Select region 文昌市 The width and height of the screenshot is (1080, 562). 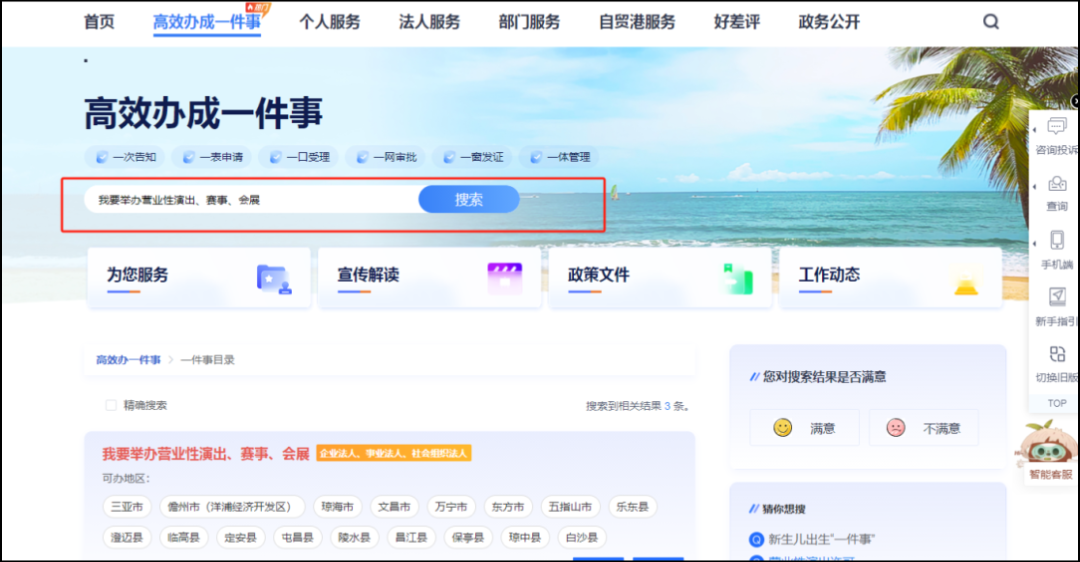[x=394, y=507]
